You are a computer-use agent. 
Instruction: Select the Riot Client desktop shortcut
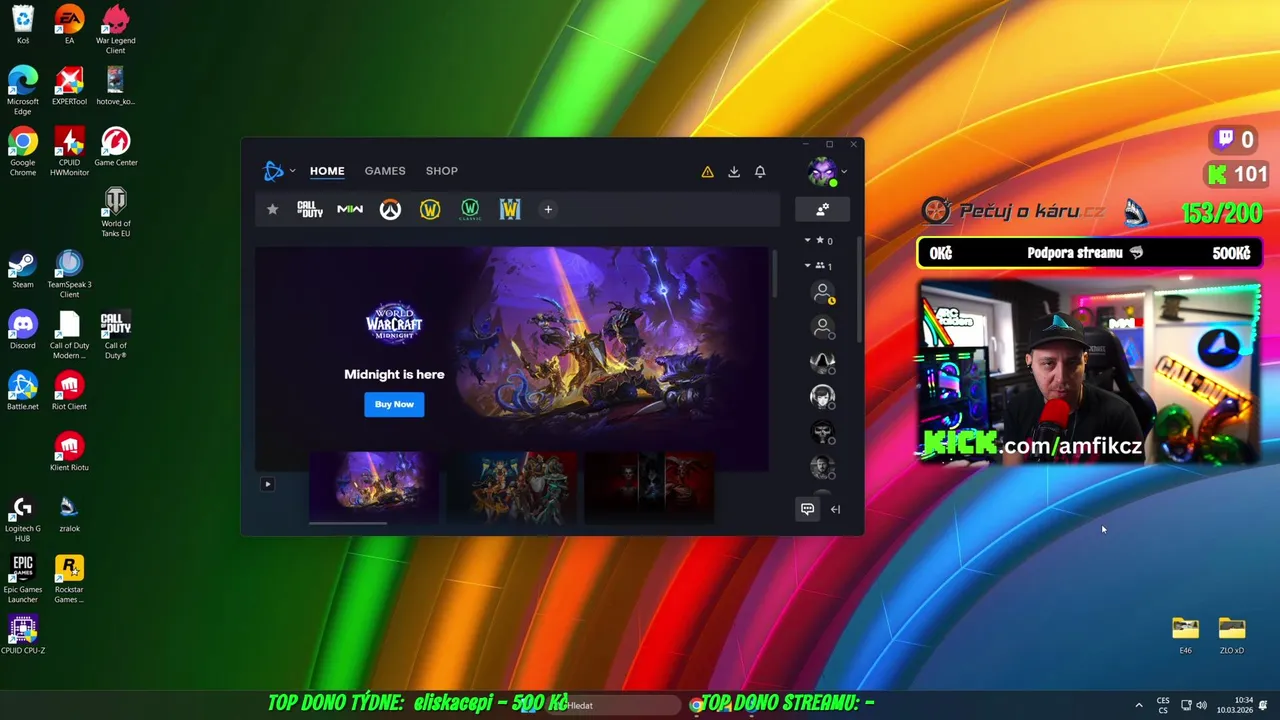click(x=69, y=391)
